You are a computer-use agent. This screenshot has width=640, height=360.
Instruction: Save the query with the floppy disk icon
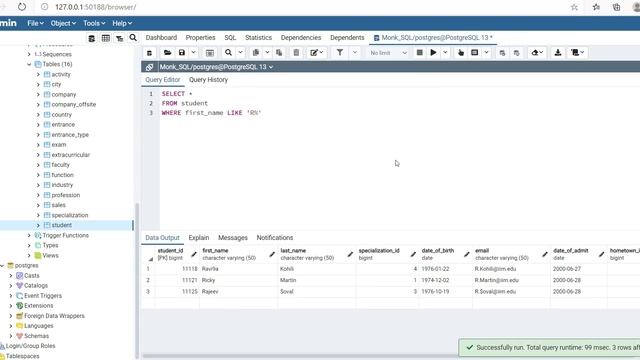pos(182,53)
